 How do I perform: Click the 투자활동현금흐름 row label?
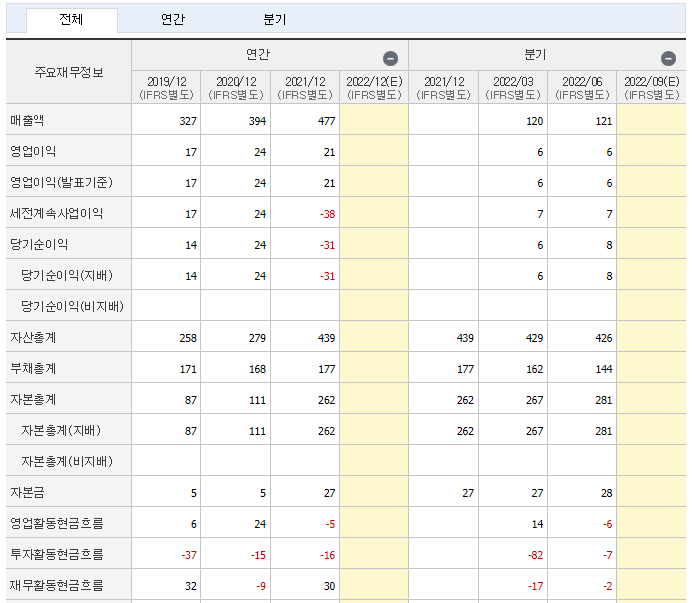56,554
